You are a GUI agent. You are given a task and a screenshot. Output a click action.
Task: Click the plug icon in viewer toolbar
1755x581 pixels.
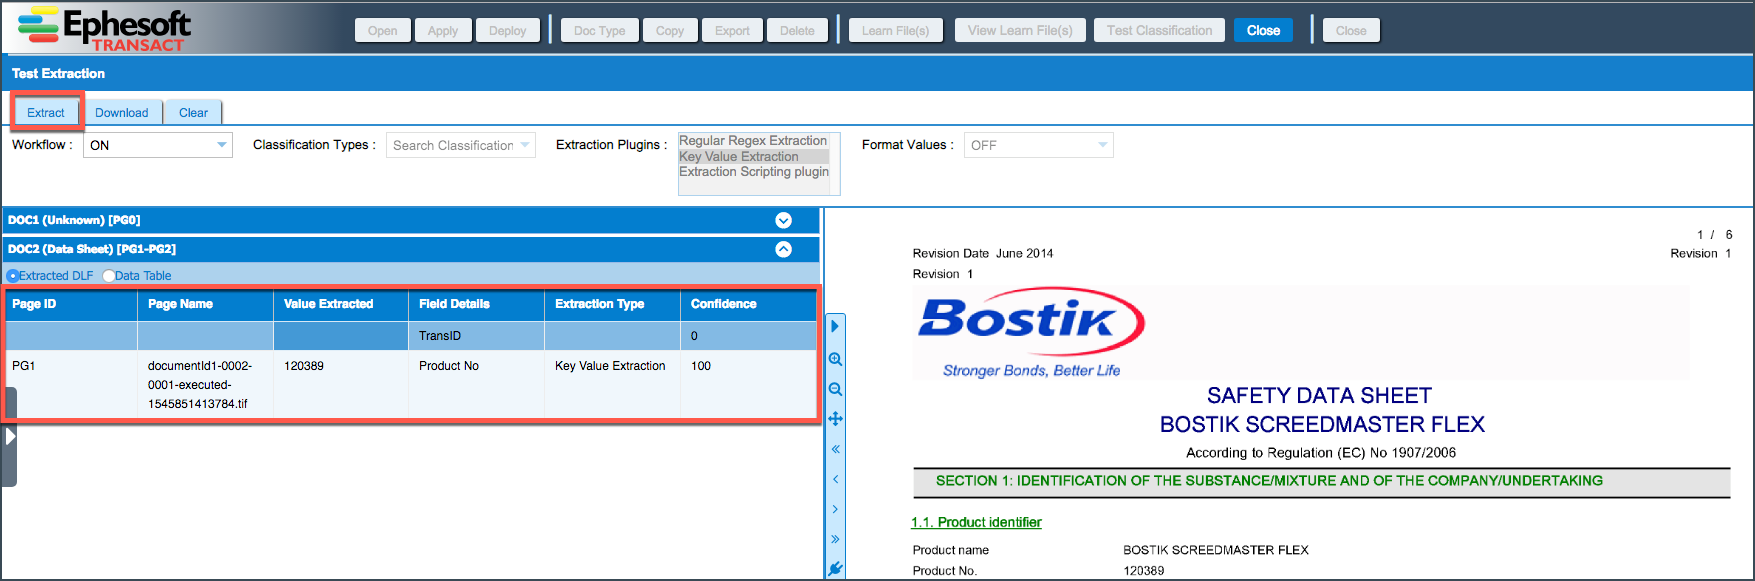pyautogui.click(x=835, y=569)
